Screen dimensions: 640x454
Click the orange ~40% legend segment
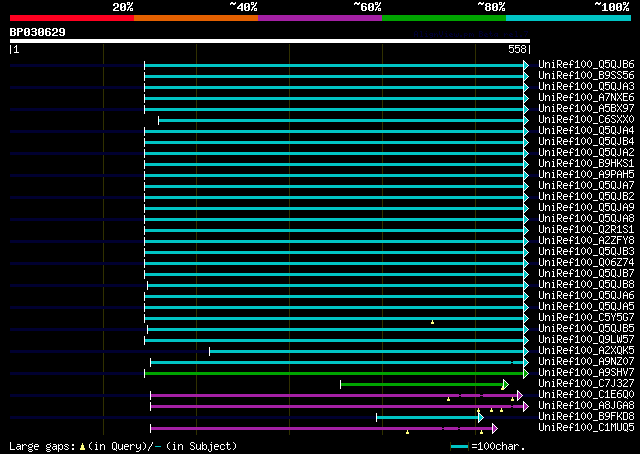[x=196, y=18]
